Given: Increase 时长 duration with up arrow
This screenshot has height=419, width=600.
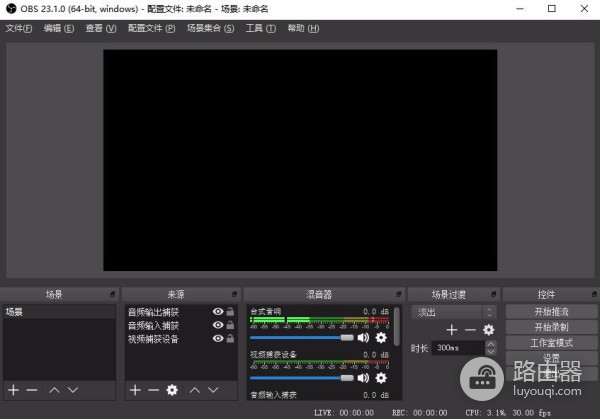Looking at the screenshot, I should (x=491, y=344).
